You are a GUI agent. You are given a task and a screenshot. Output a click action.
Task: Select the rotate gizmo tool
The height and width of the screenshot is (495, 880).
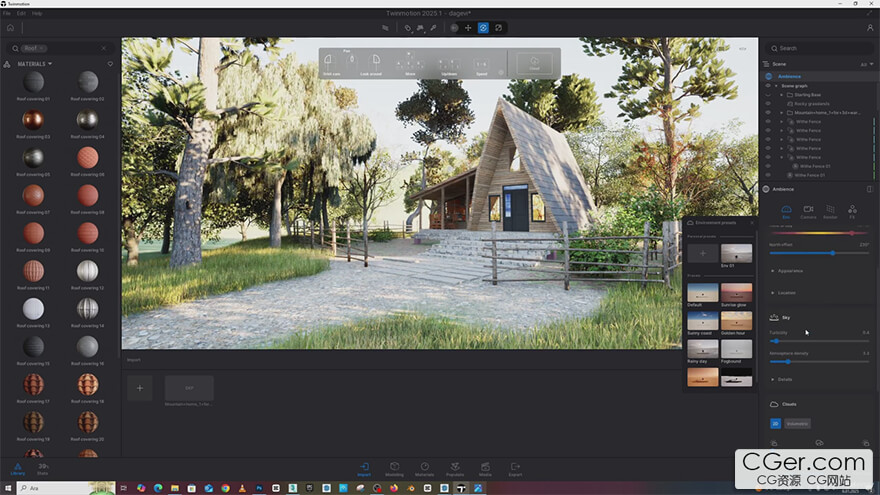[x=483, y=28]
